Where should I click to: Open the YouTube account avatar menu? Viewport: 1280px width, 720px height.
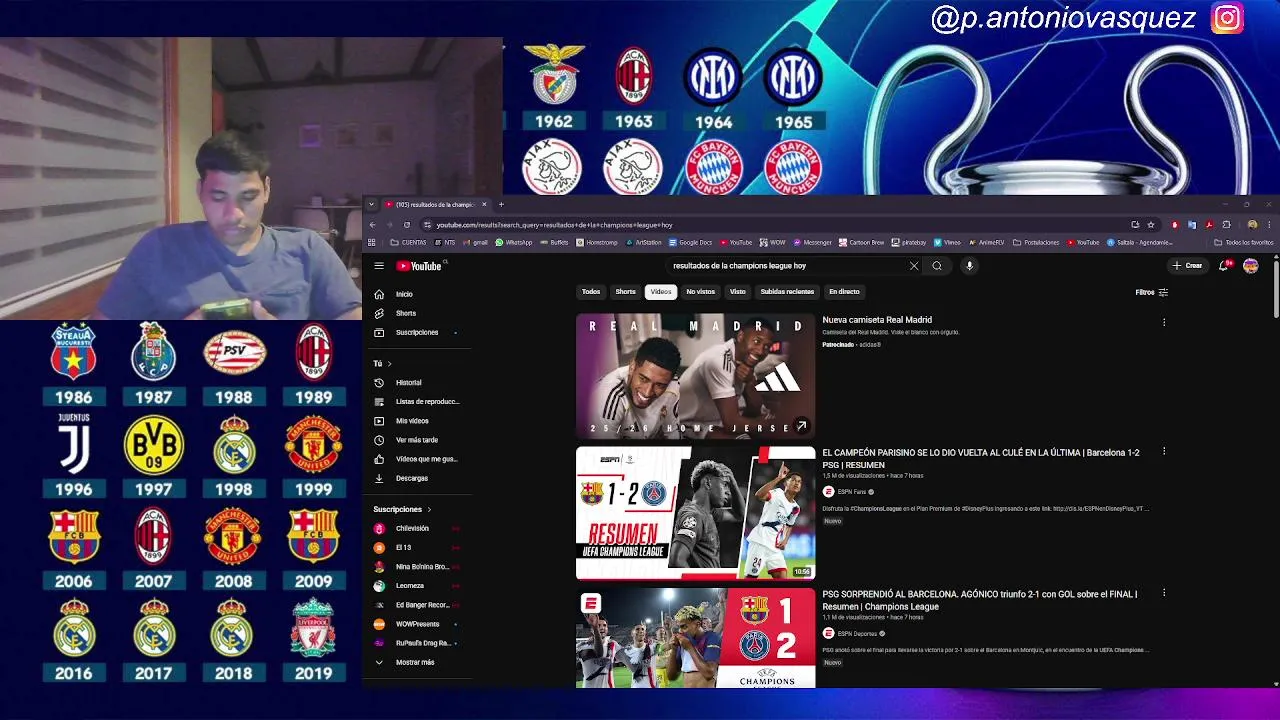pos(1250,266)
